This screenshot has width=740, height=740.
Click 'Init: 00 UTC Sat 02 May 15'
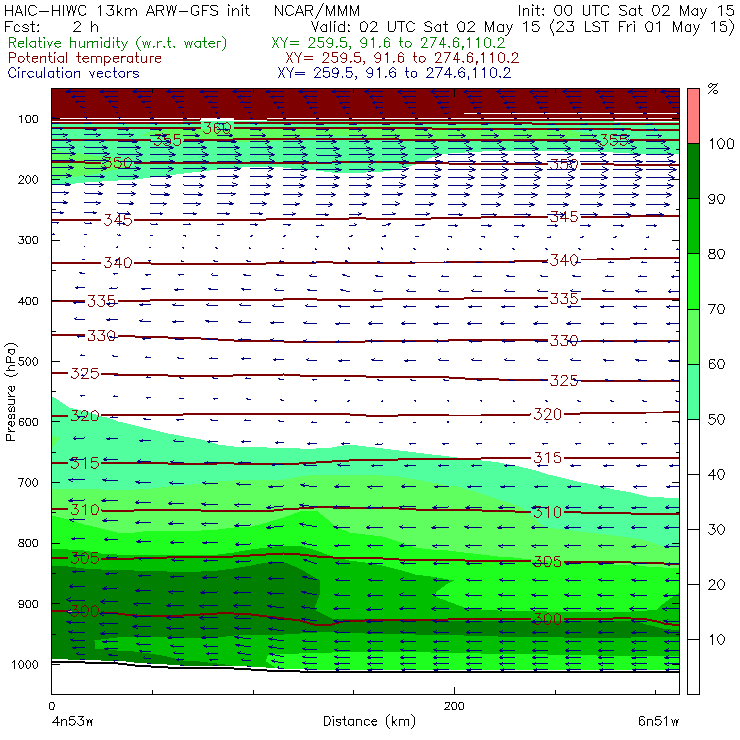click(x=626, y=10)
